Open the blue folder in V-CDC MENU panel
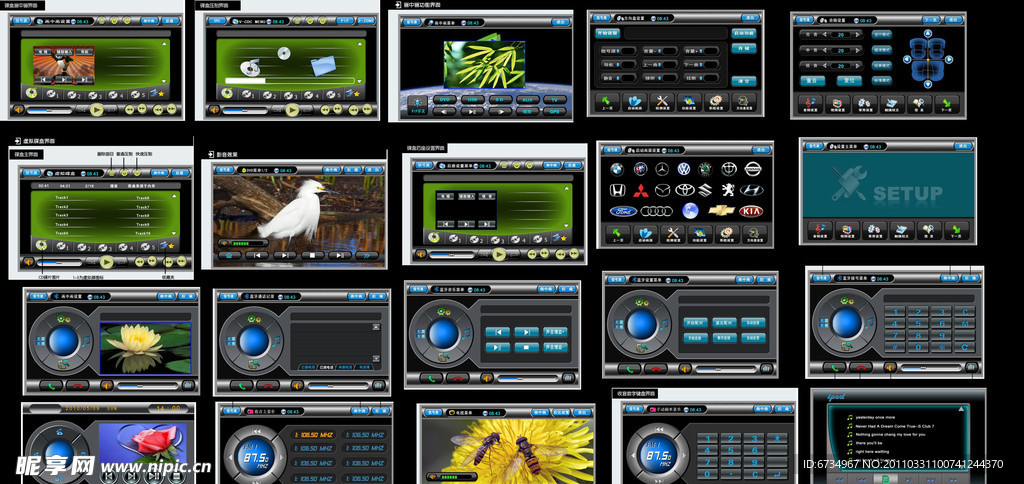The height and width of the screenshot is (484, 1024). 323,66
